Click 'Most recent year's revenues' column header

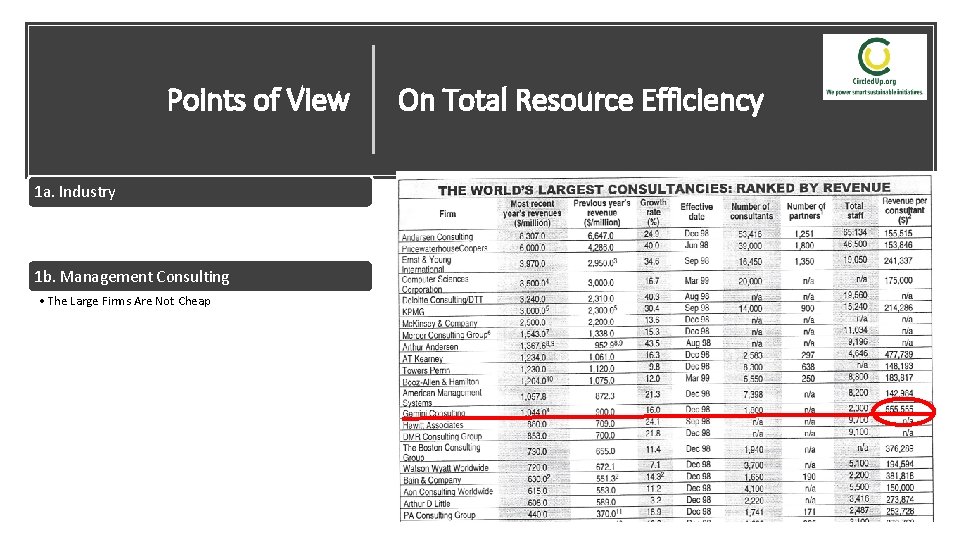[532, 213]
